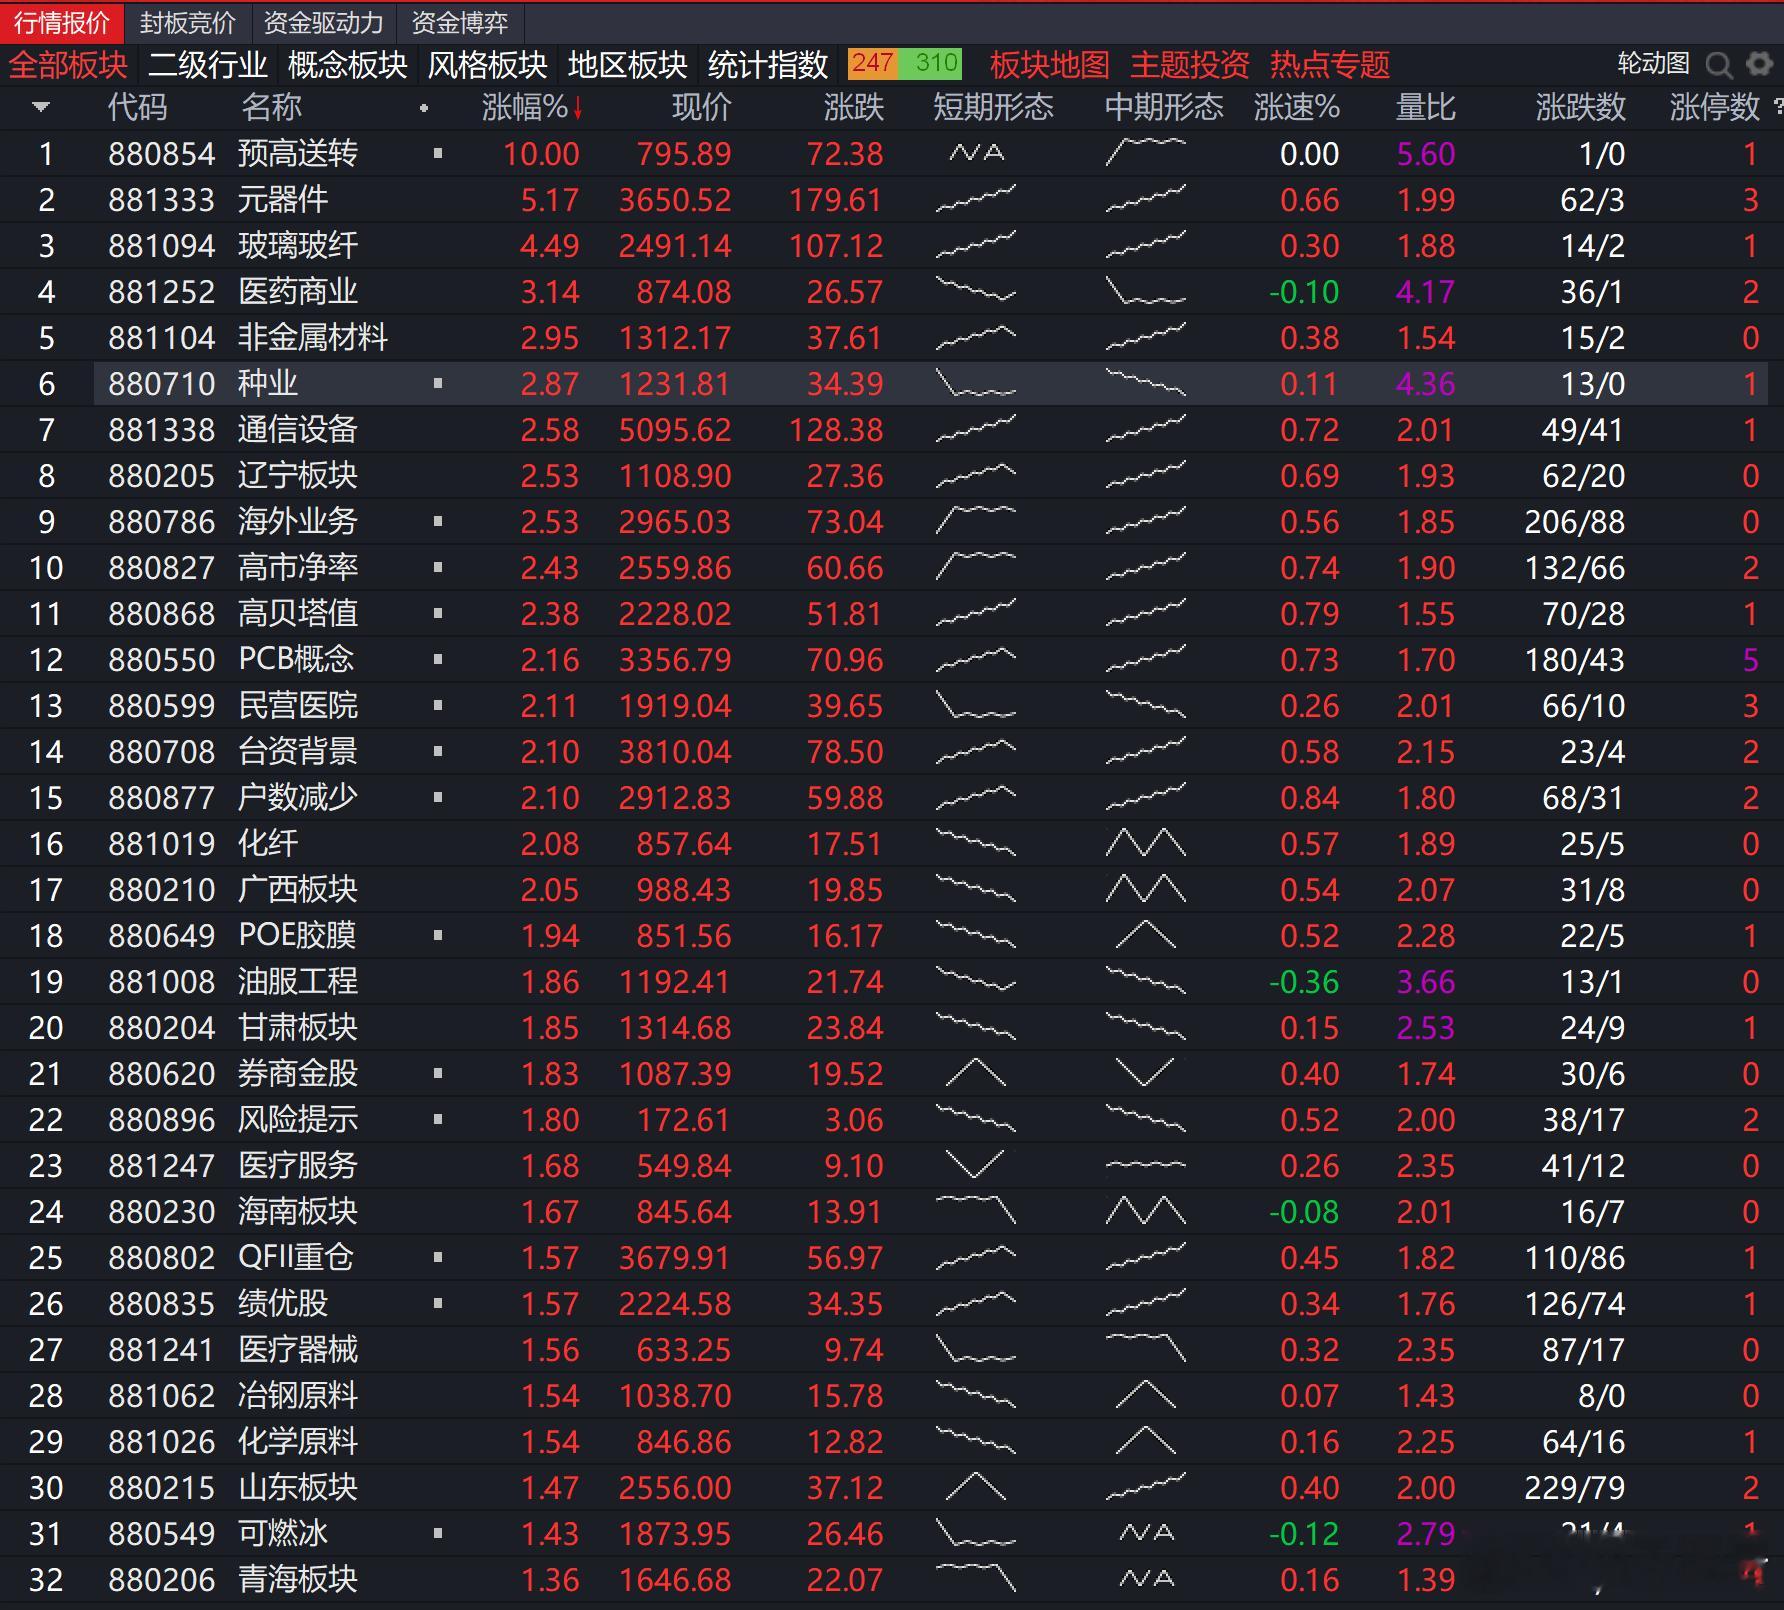The image size is (1784, 1610).
Task: Click the 中期形态 column header
Action: (x=1164, y=107)
